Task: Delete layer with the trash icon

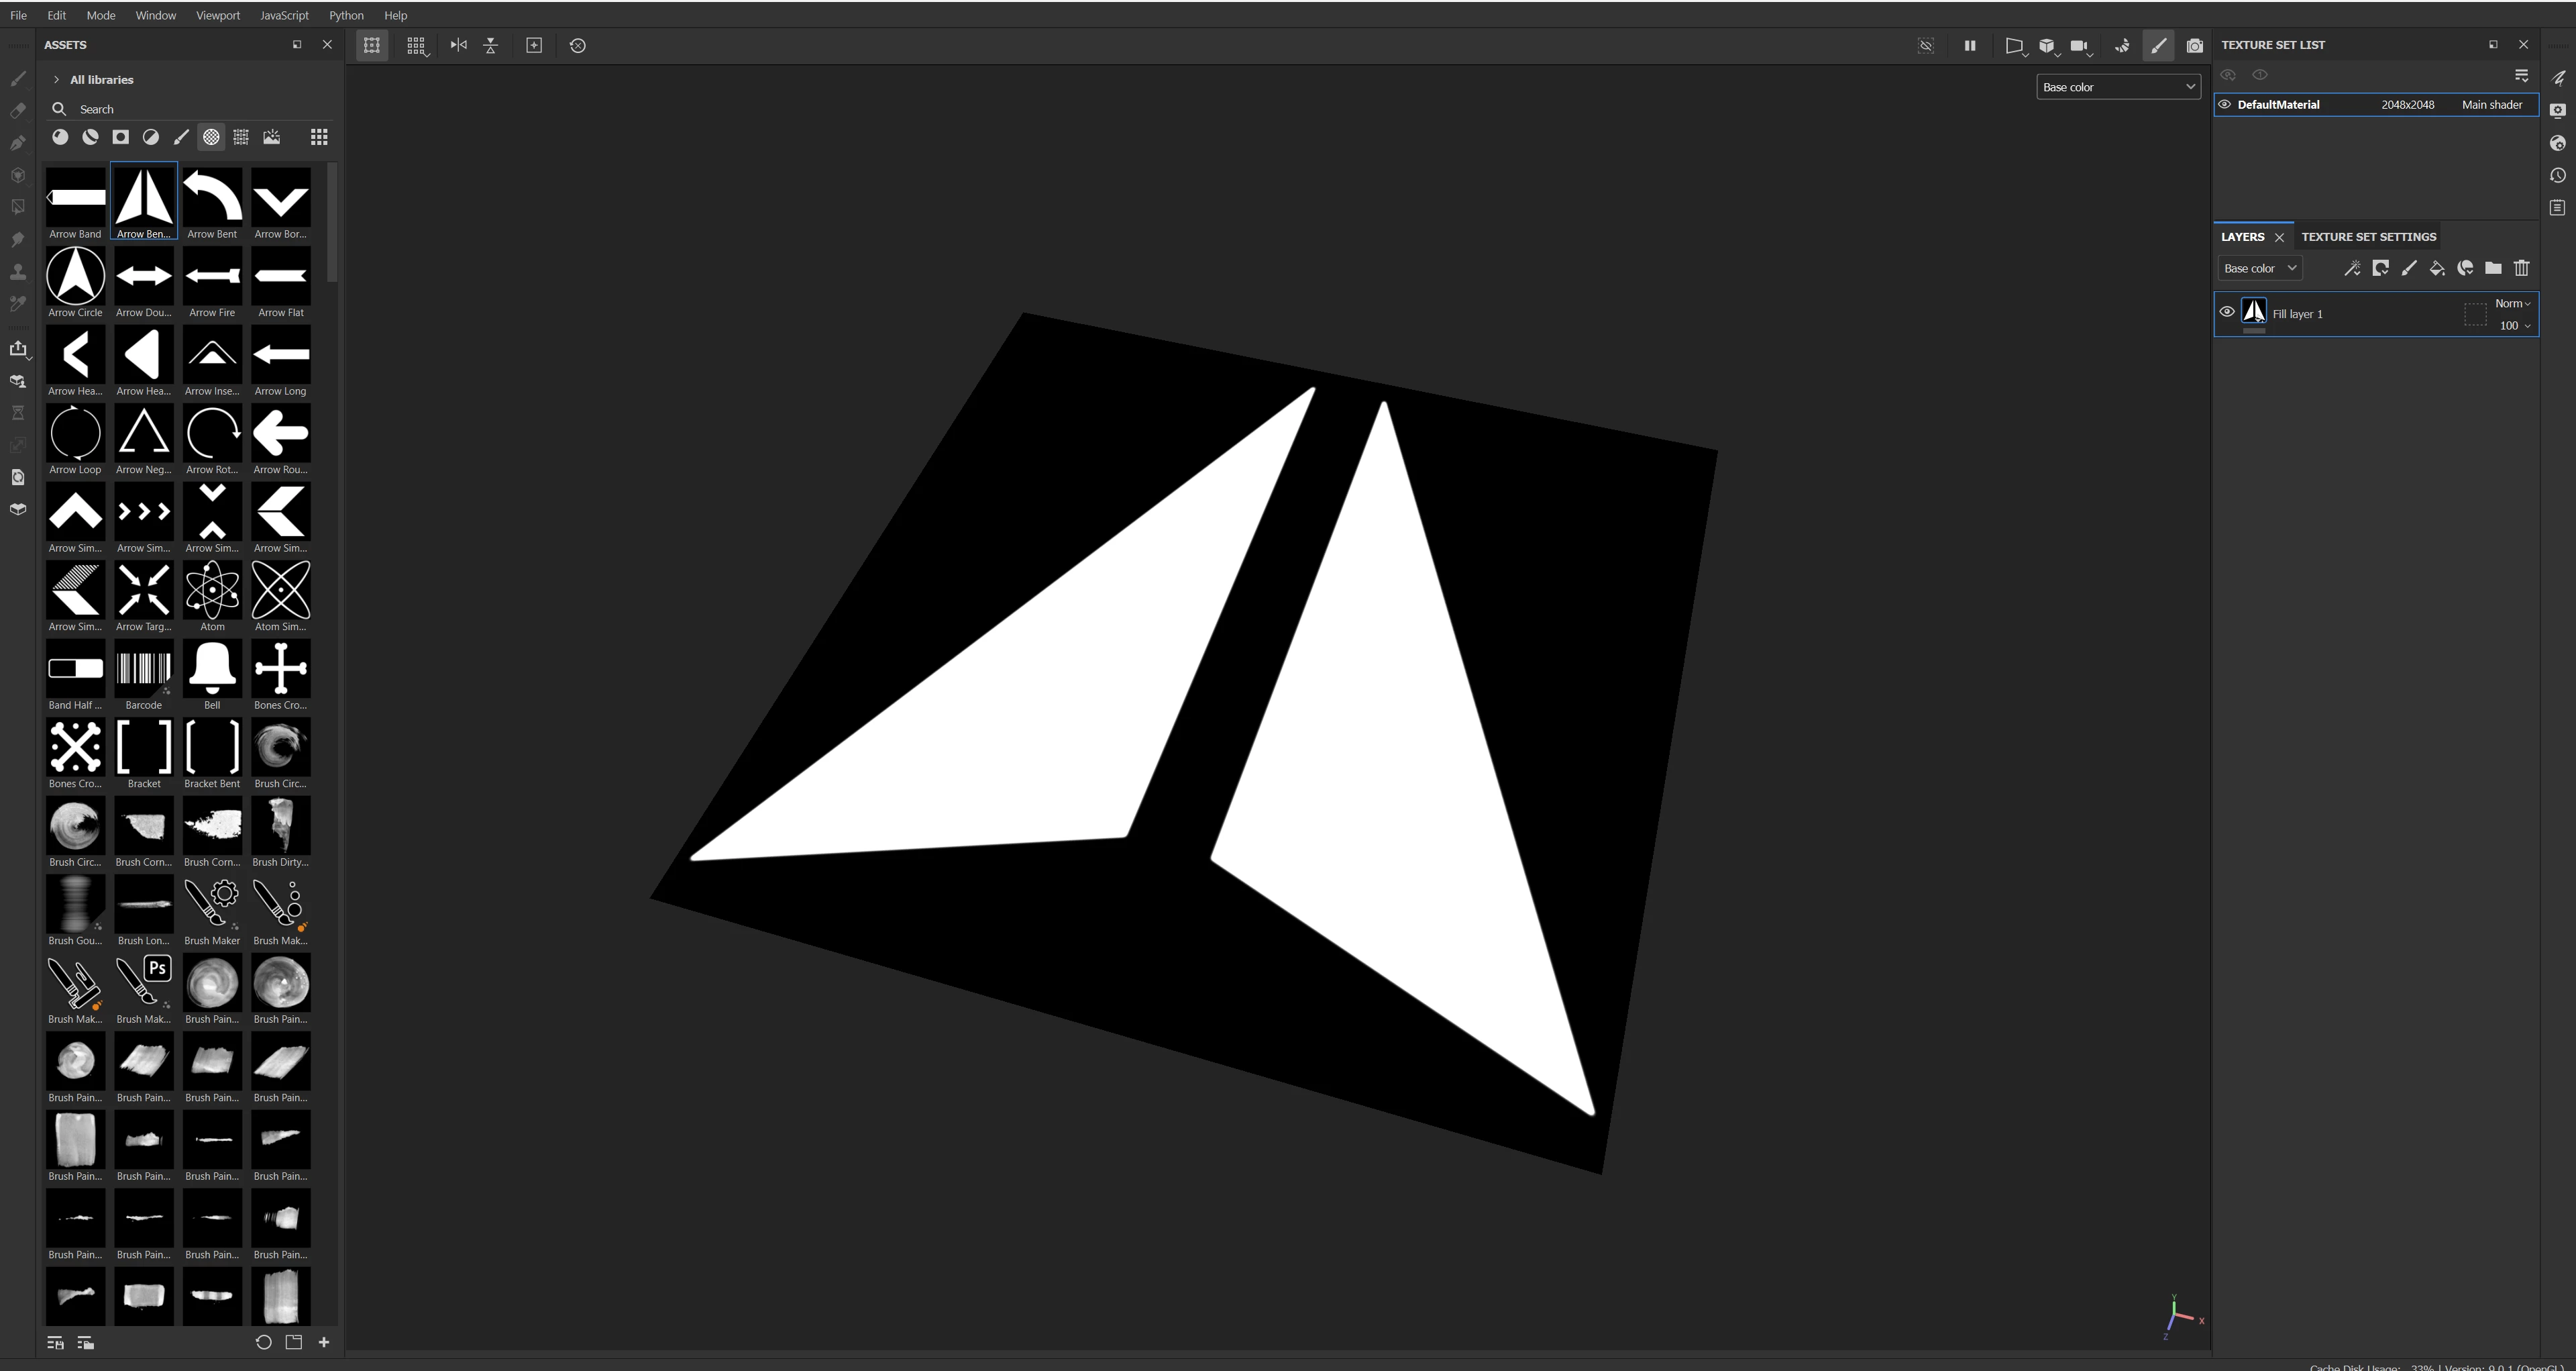Action: click(2521, 268)
